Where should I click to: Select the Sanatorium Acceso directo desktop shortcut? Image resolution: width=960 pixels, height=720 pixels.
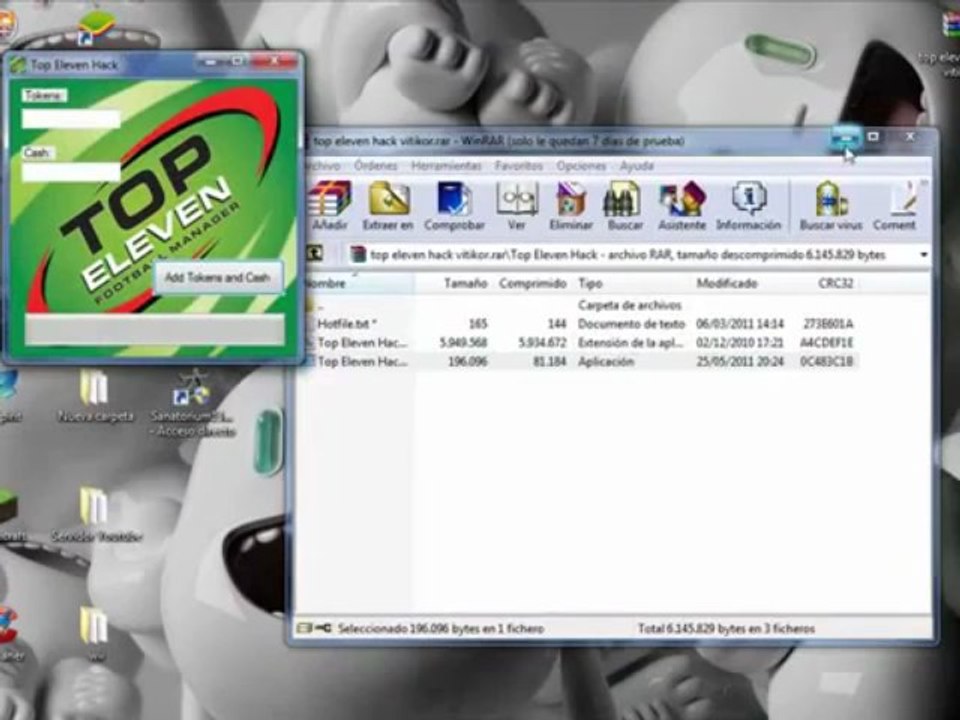[193, 404]
